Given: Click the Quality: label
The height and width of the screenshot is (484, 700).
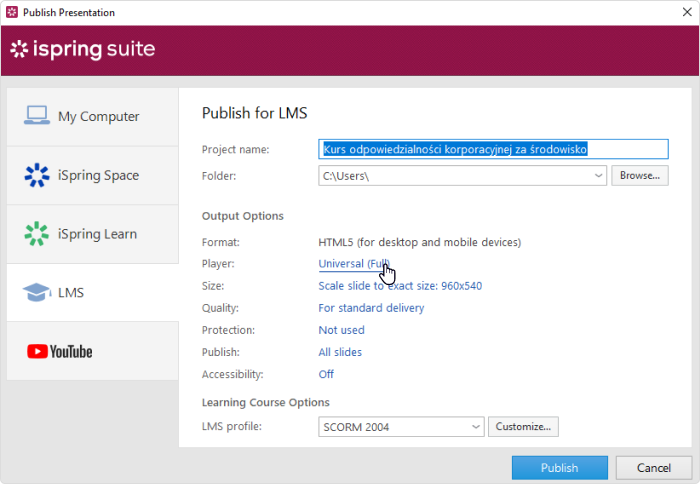Looking at the screenshot, I should (x=220, y=308).
